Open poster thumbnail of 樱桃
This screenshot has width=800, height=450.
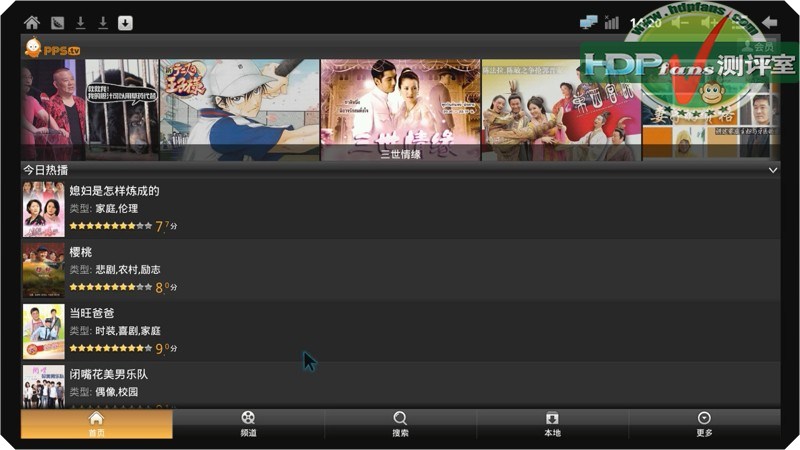tap(43, 270)
